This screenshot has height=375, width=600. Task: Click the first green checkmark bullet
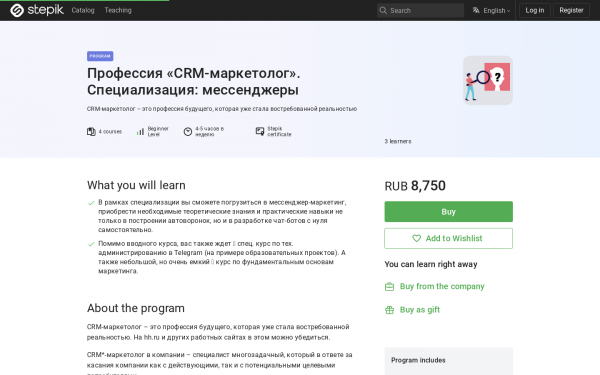(x=91, y=203)
